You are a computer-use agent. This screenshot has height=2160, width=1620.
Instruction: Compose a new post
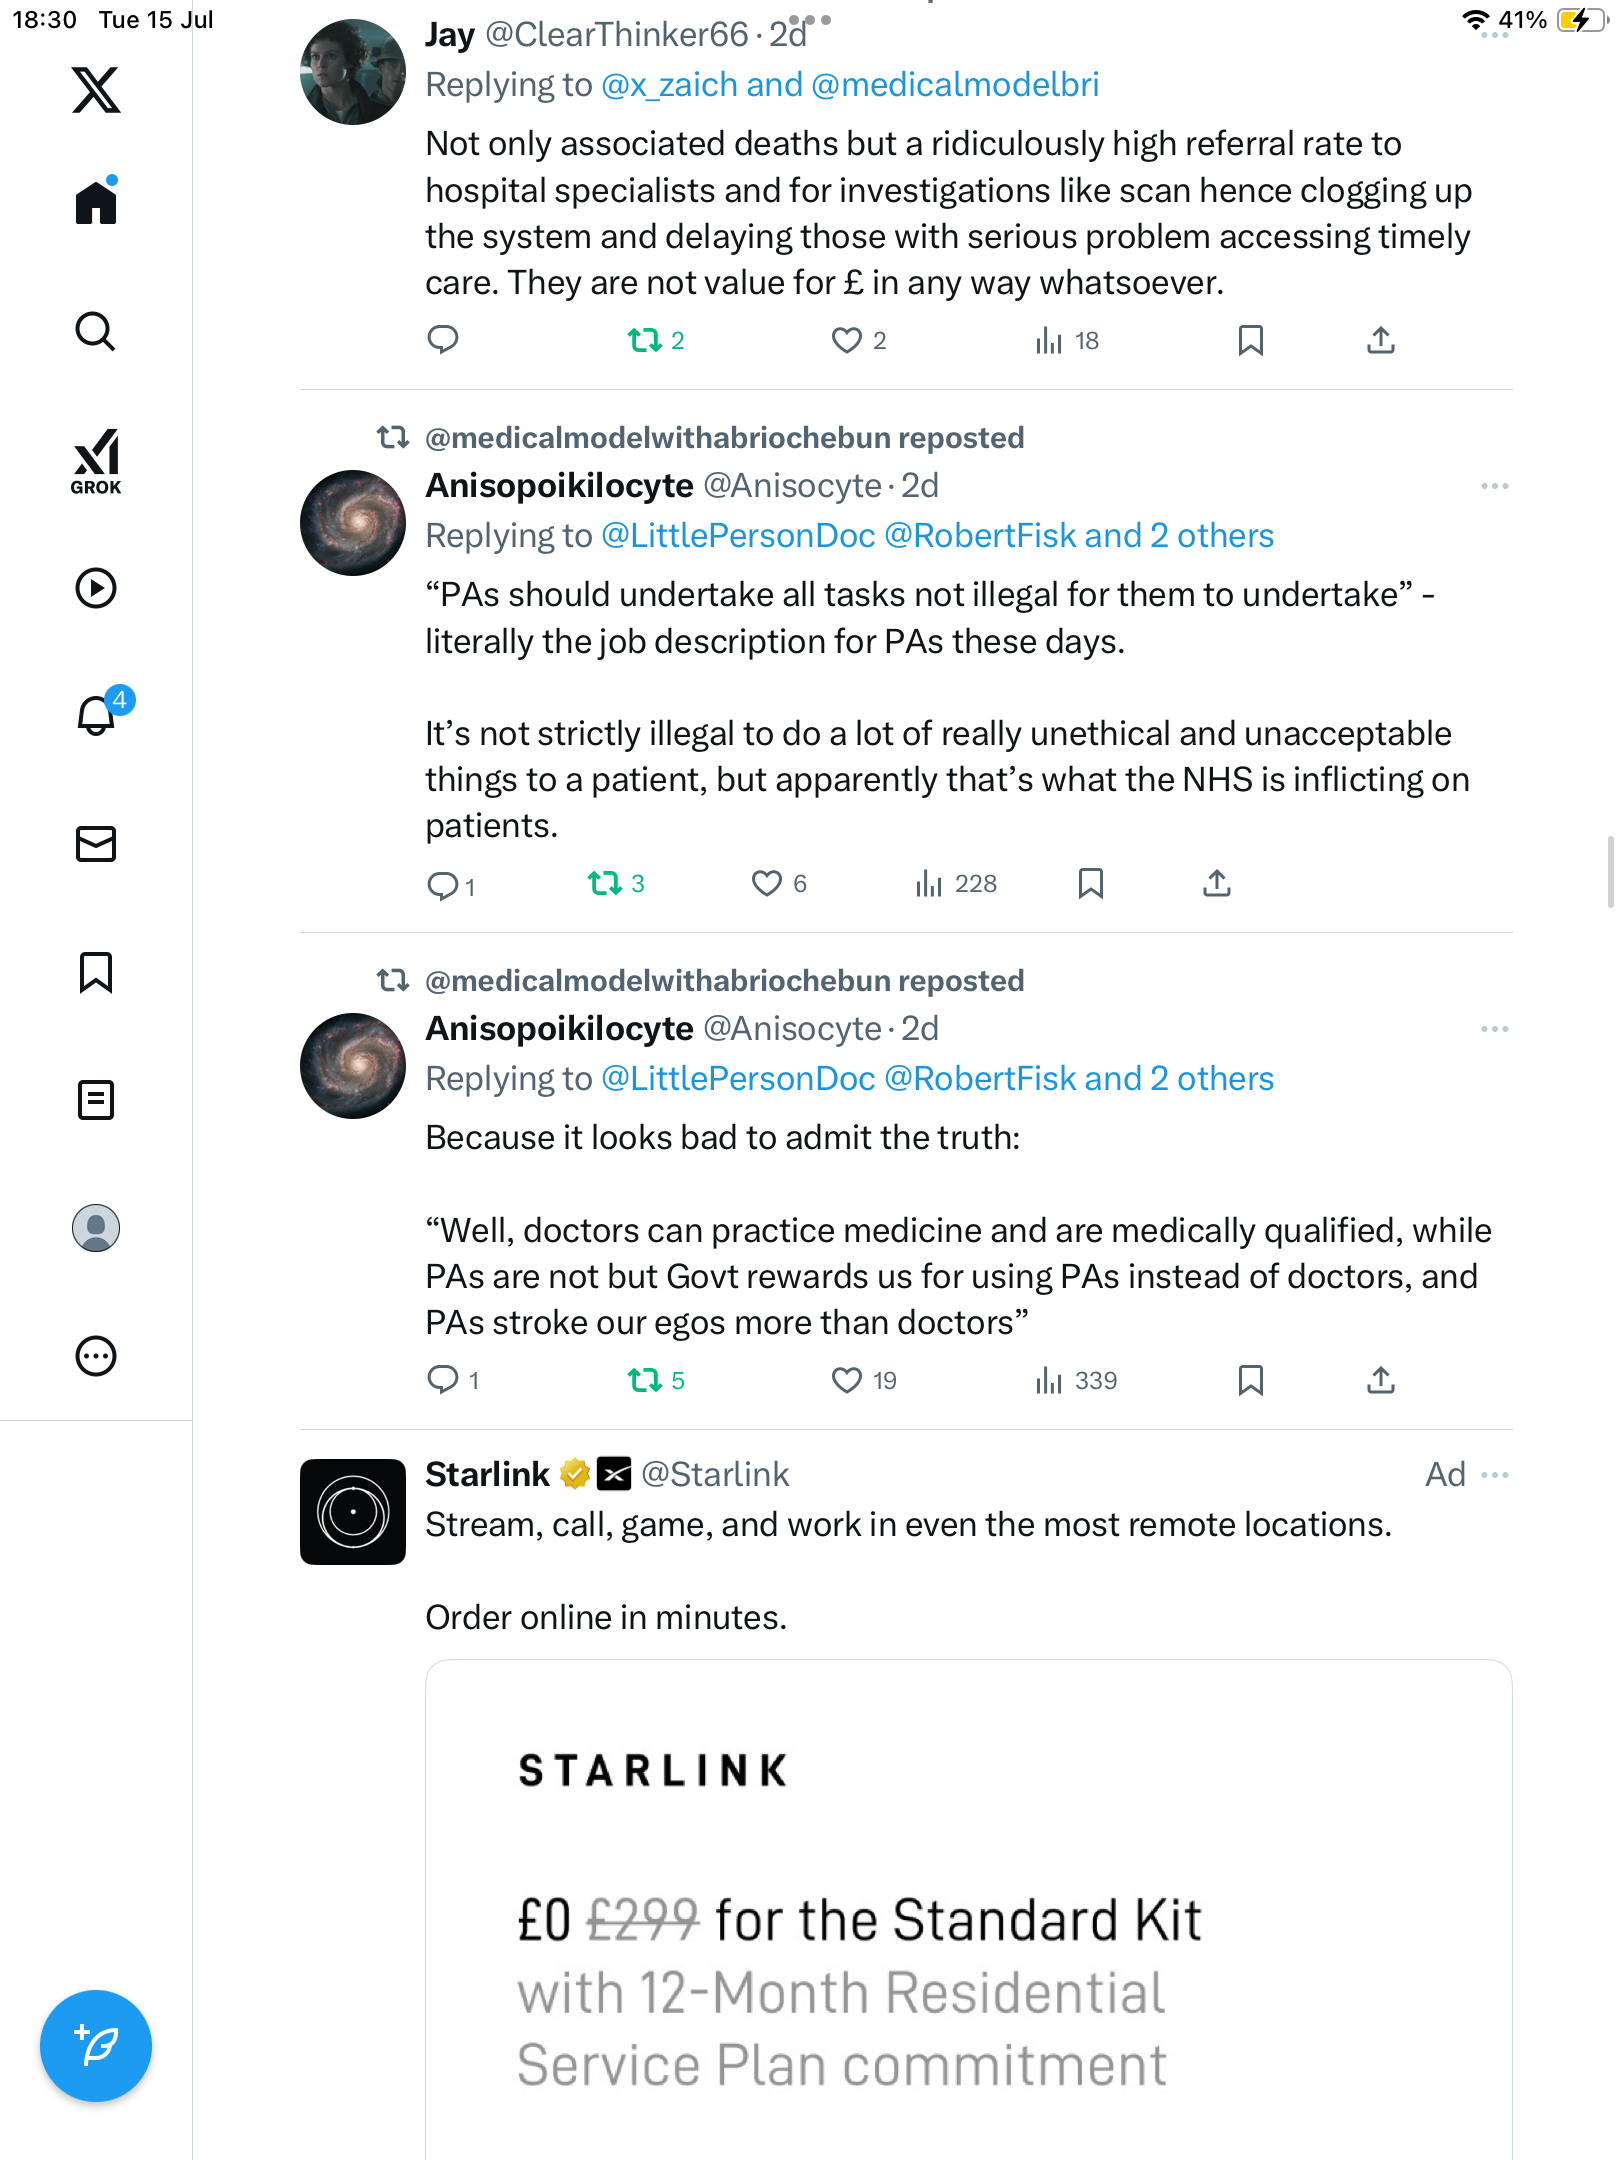click(x=96, y=2046)
